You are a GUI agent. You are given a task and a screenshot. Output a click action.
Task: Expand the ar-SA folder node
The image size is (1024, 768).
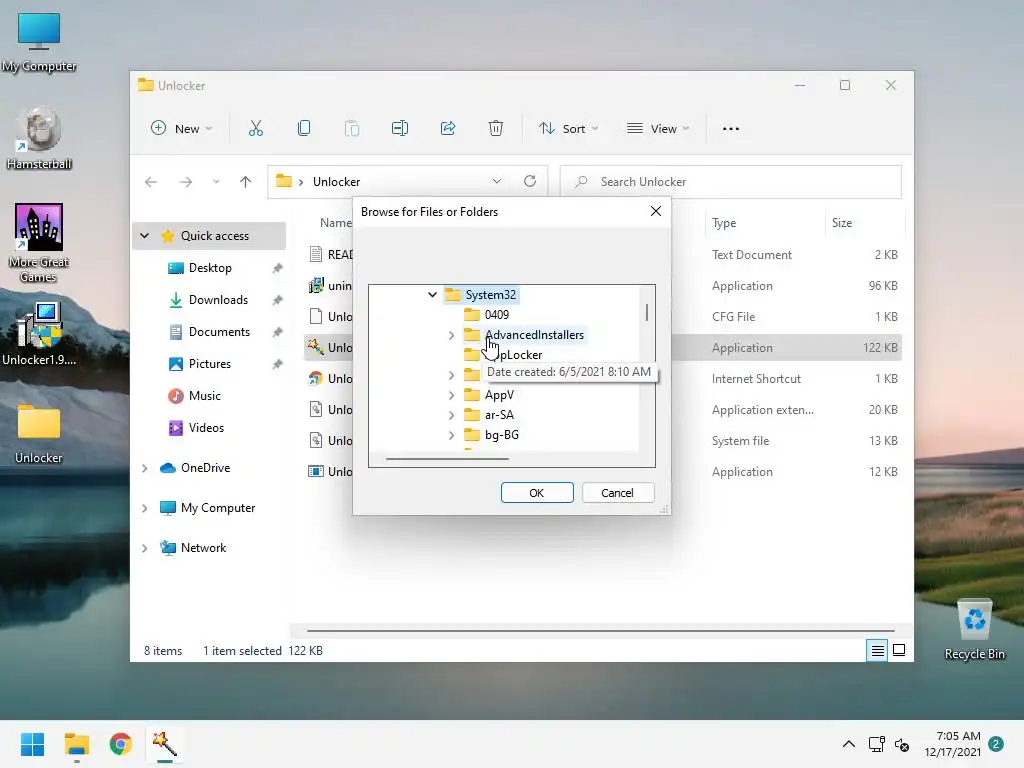click(x=451, y=415)
